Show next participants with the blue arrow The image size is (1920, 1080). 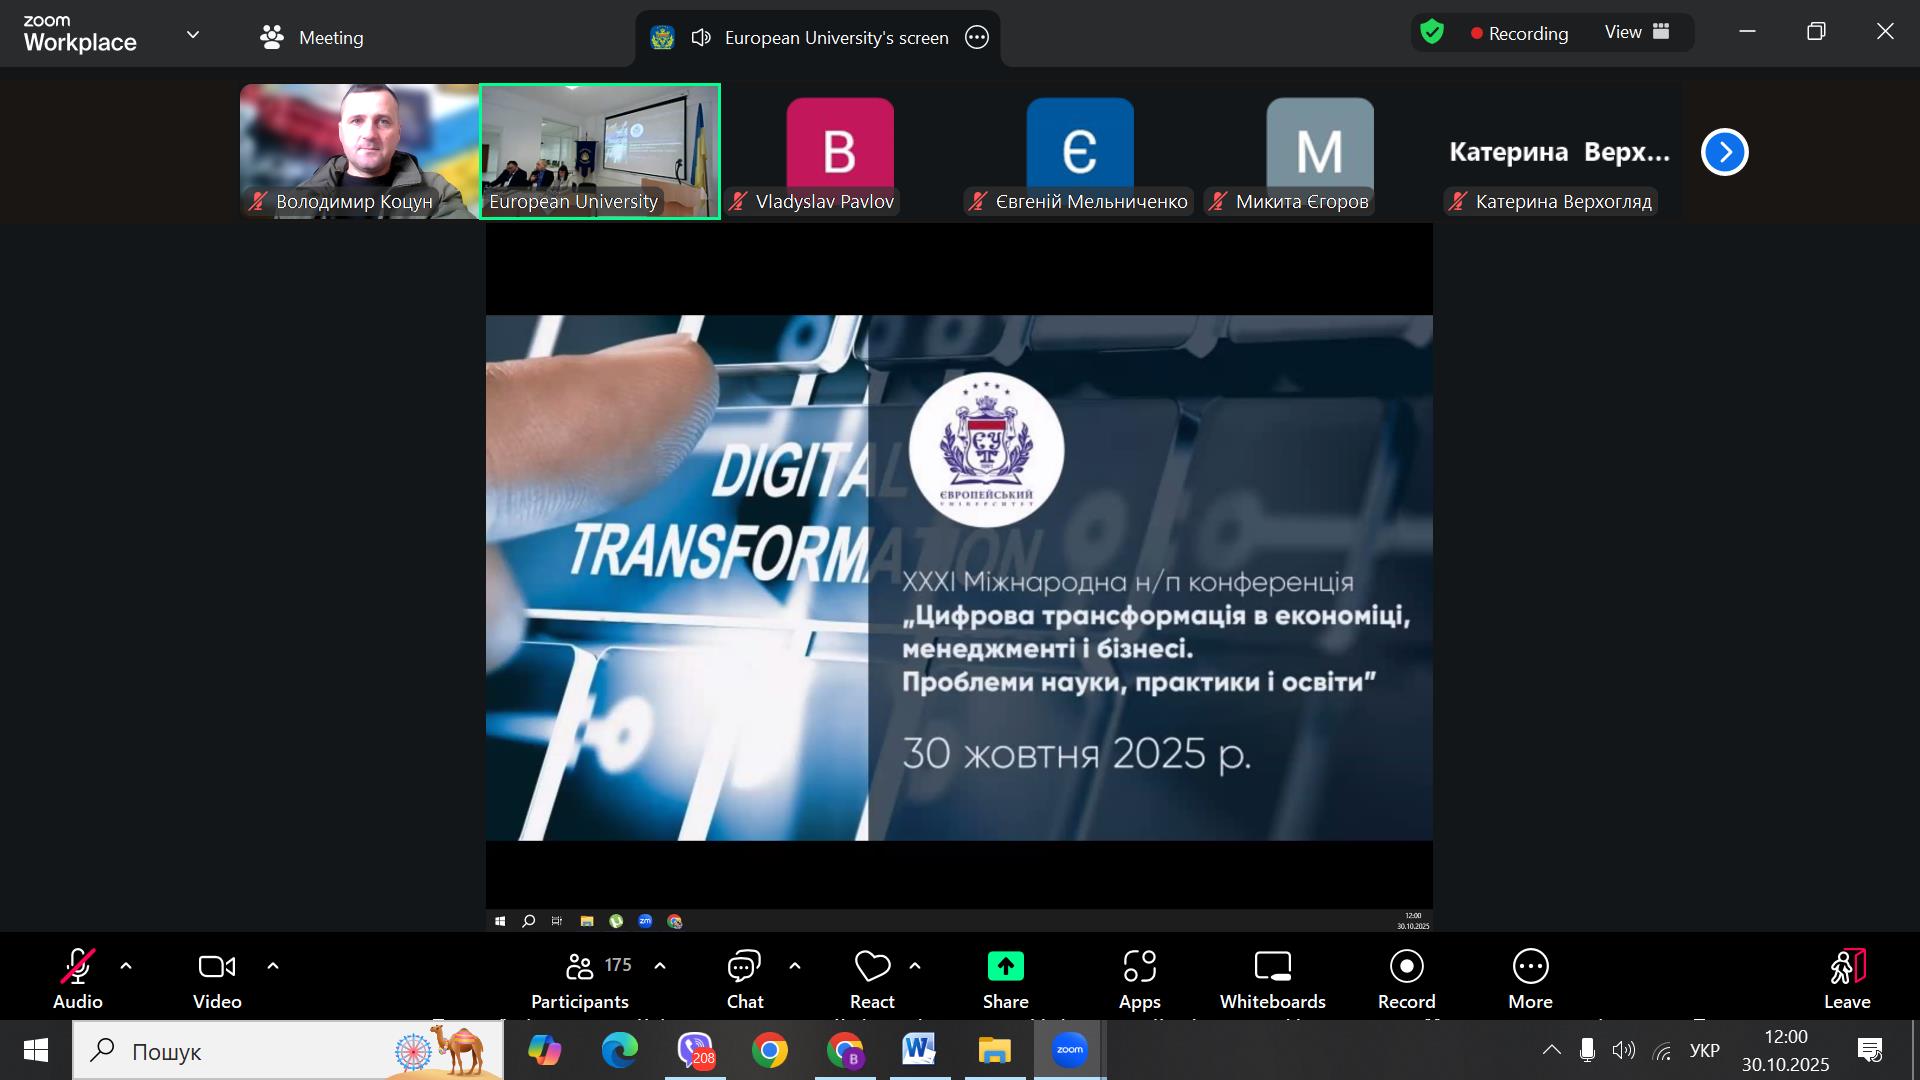[1724, 152]
